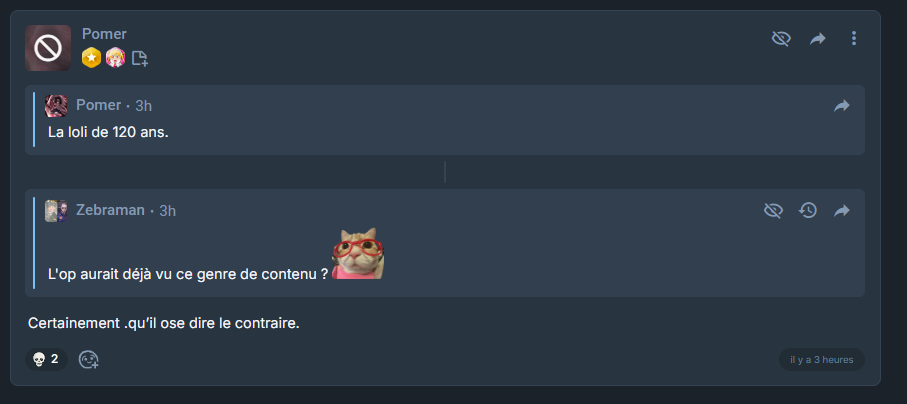
Task: Open the three-dot options menu of the post
Action: 854,38
